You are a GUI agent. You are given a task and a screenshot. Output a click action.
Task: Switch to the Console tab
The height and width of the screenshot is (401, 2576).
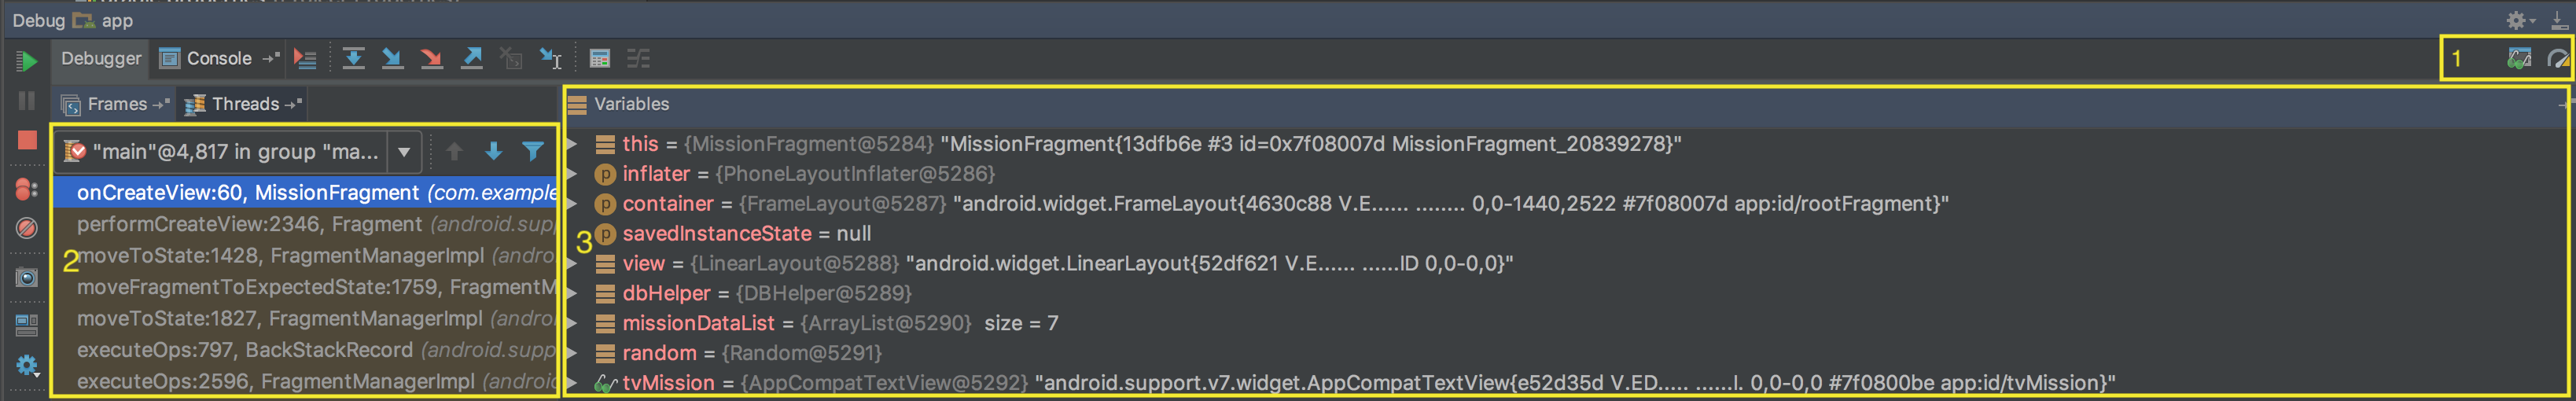tap(207, 59)
